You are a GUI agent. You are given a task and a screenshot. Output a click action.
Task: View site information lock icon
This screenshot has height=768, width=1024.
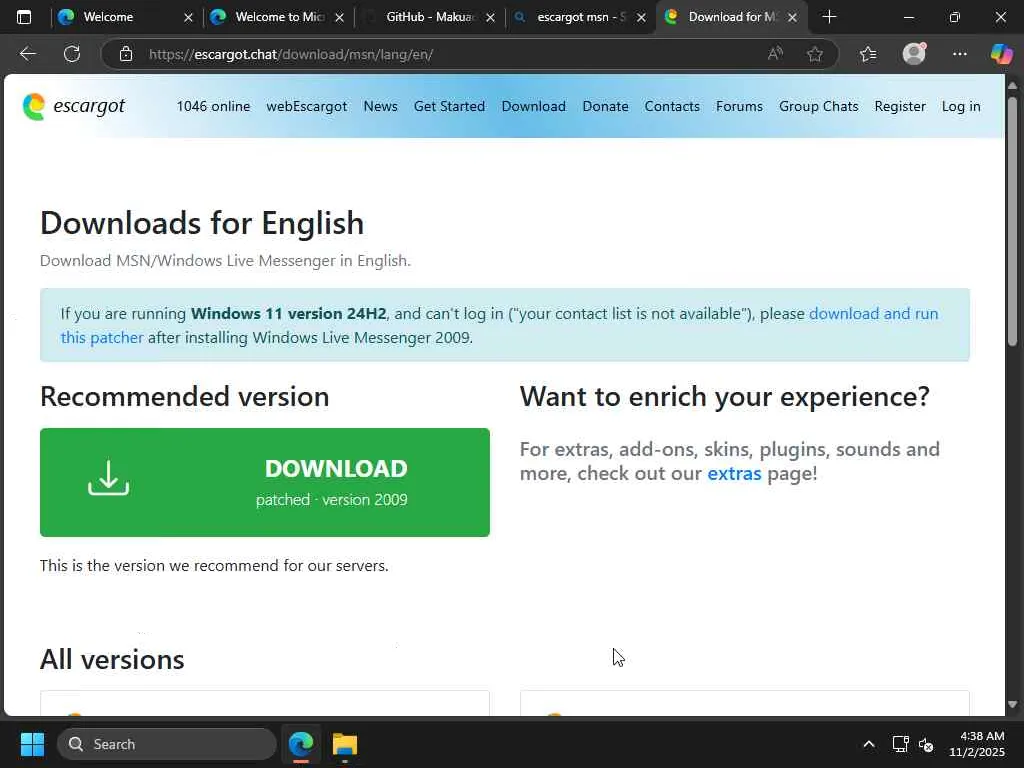coord(126,54)
